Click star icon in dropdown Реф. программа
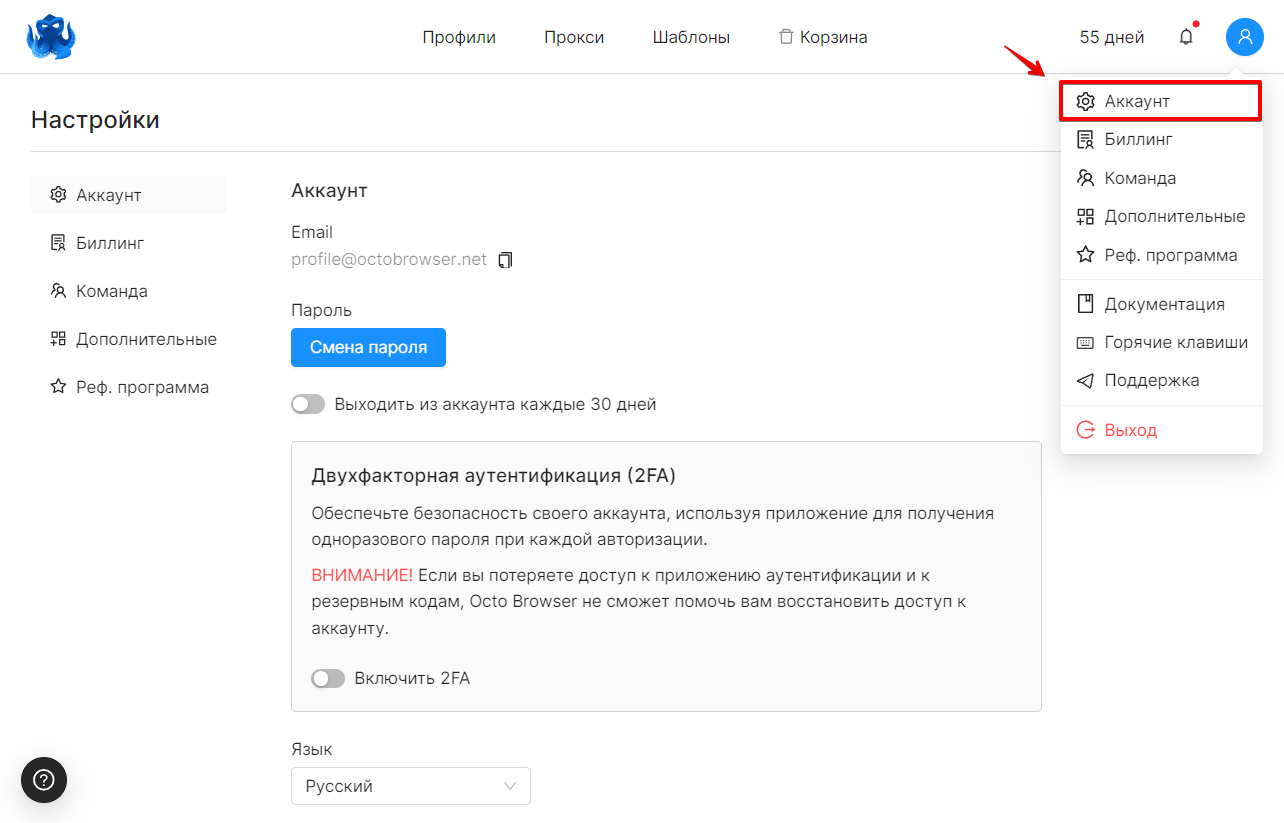Image resolution: width=1284 pixels, height=823 pixels. 1085,255
